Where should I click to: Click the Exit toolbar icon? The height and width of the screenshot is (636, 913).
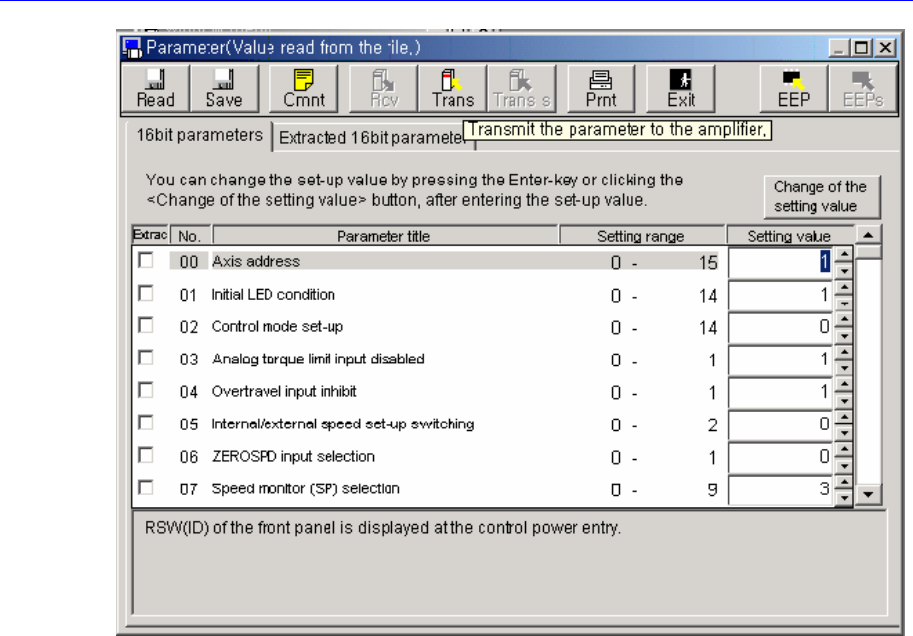681,89
